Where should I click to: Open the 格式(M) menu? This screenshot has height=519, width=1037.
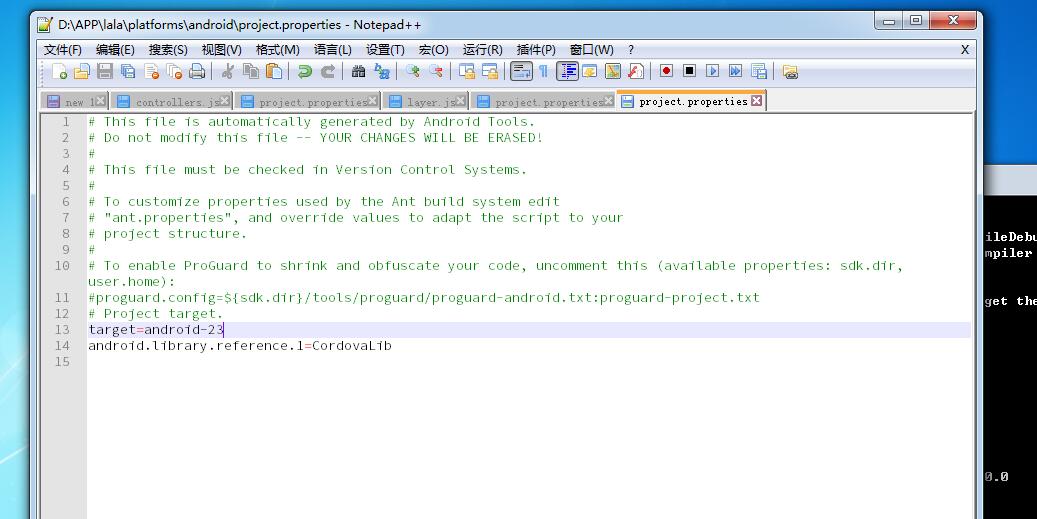[278, 50]
